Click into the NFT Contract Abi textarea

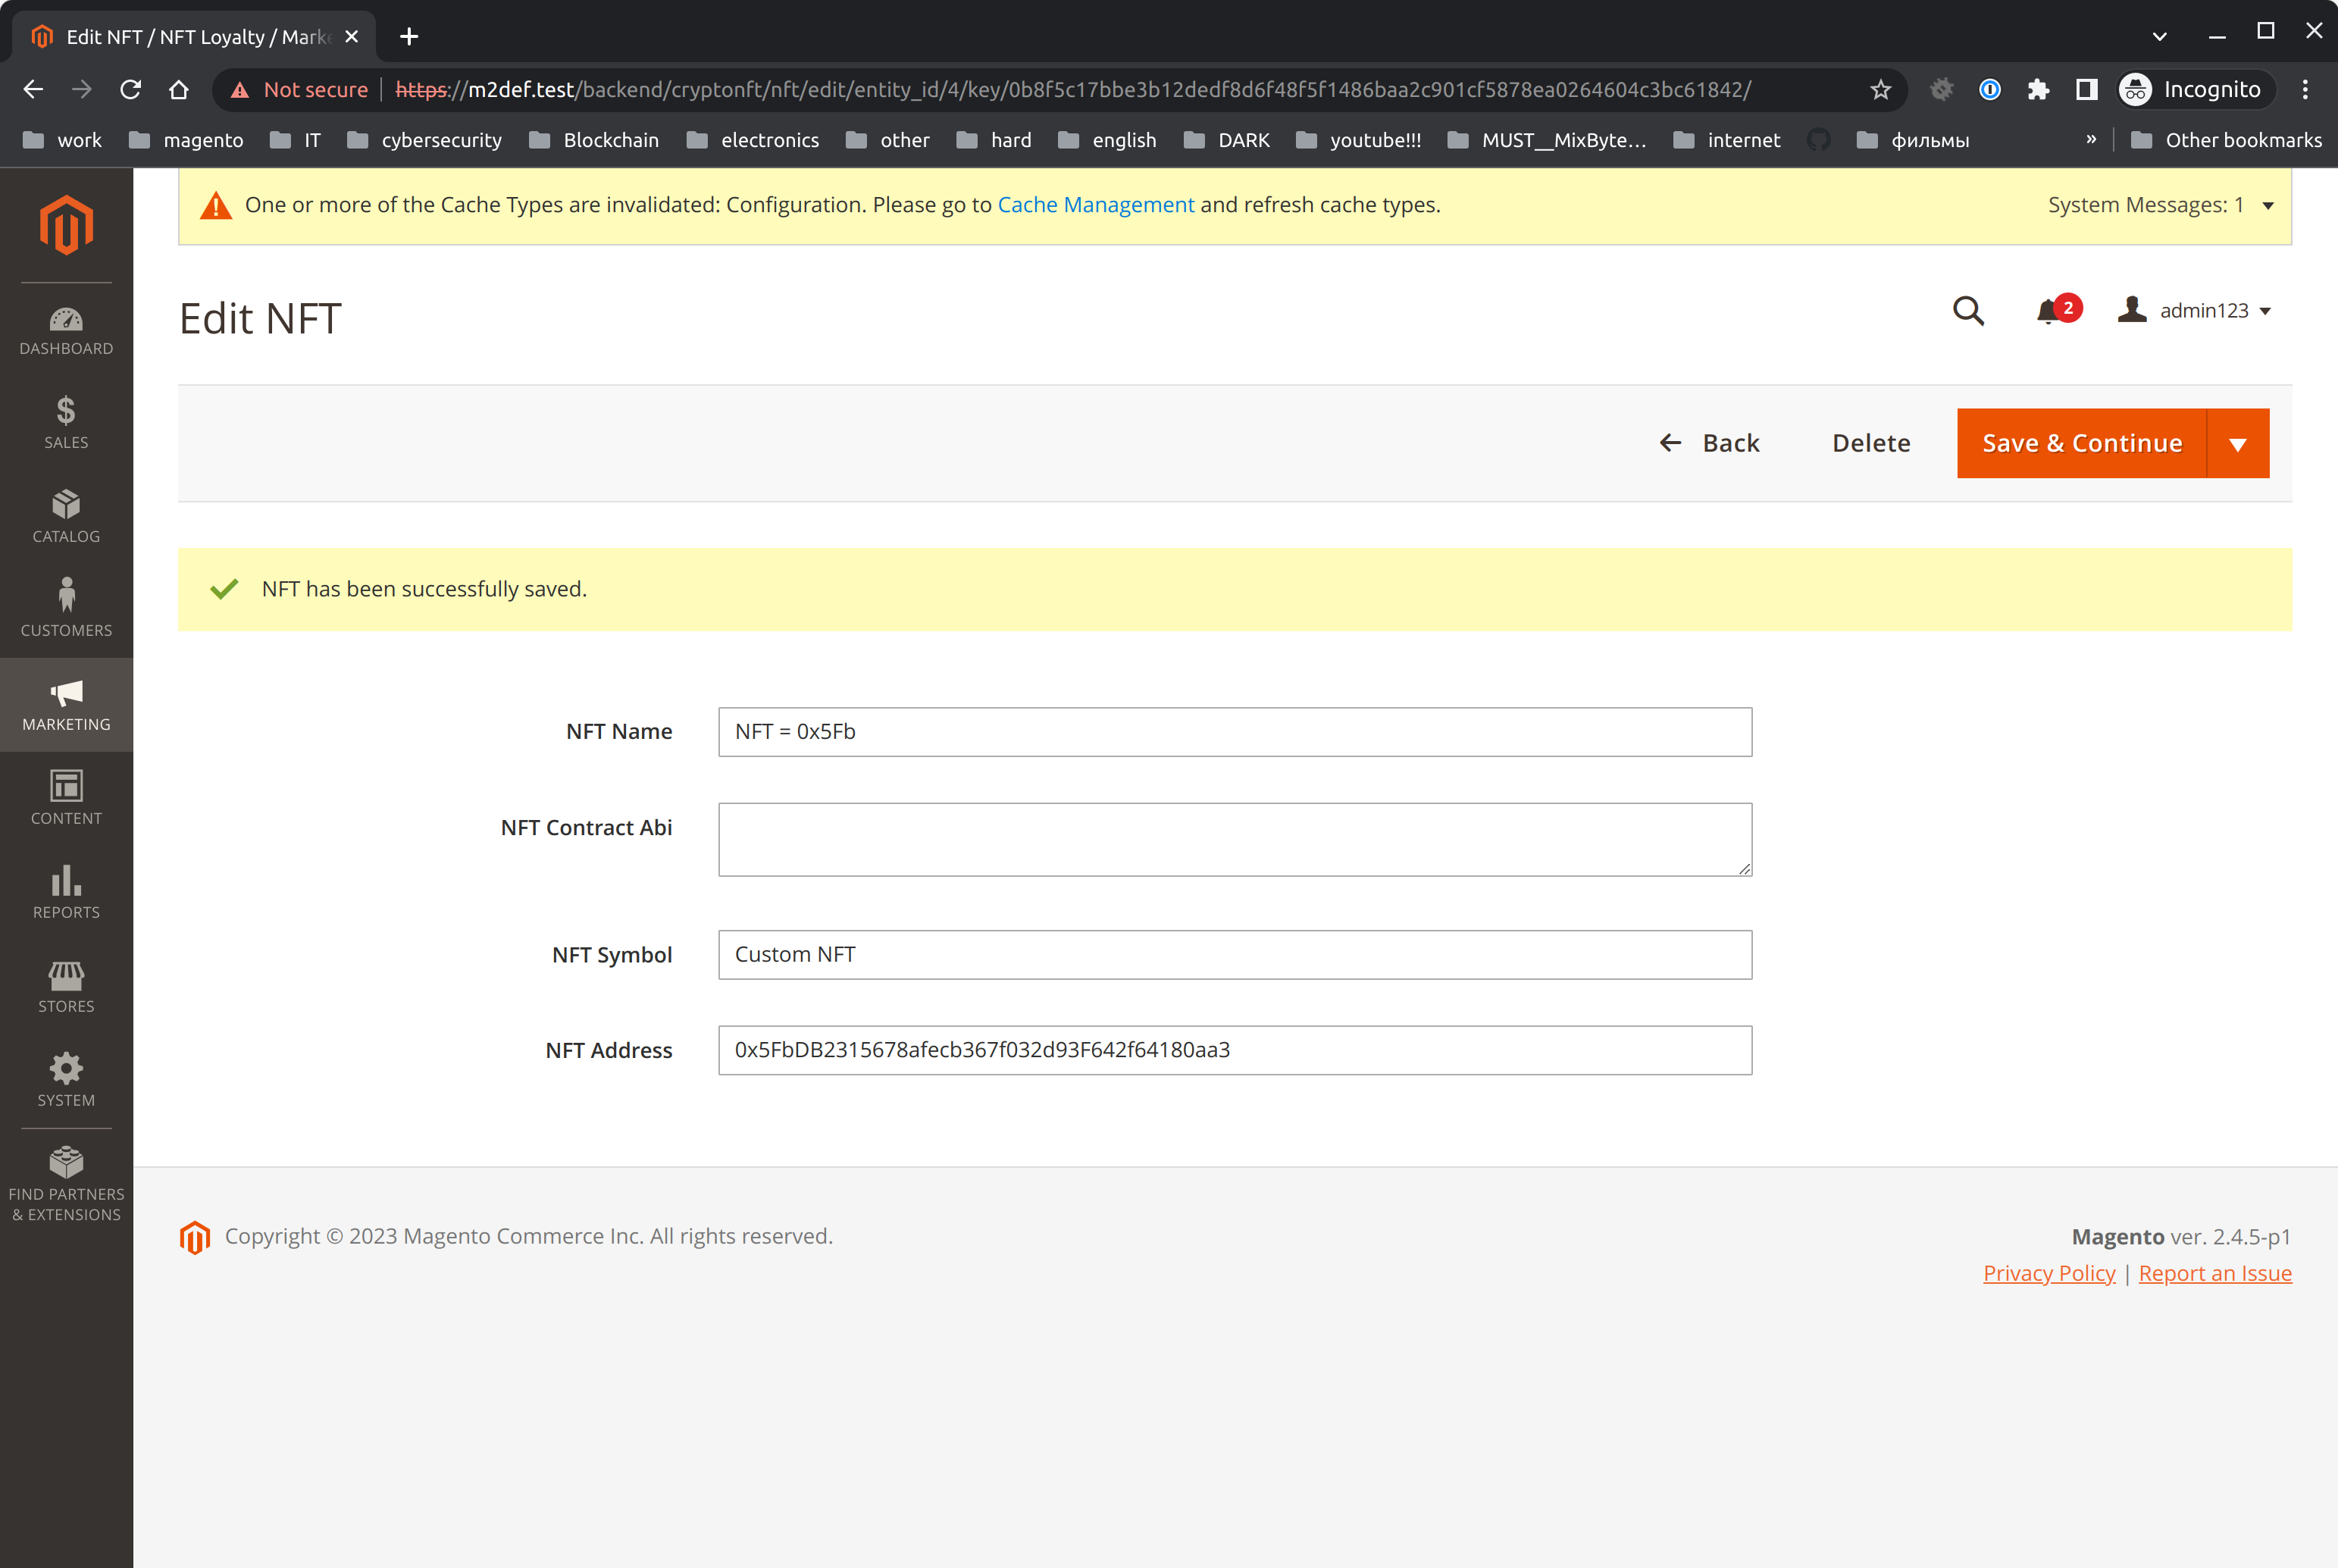tap(1234, 840)
